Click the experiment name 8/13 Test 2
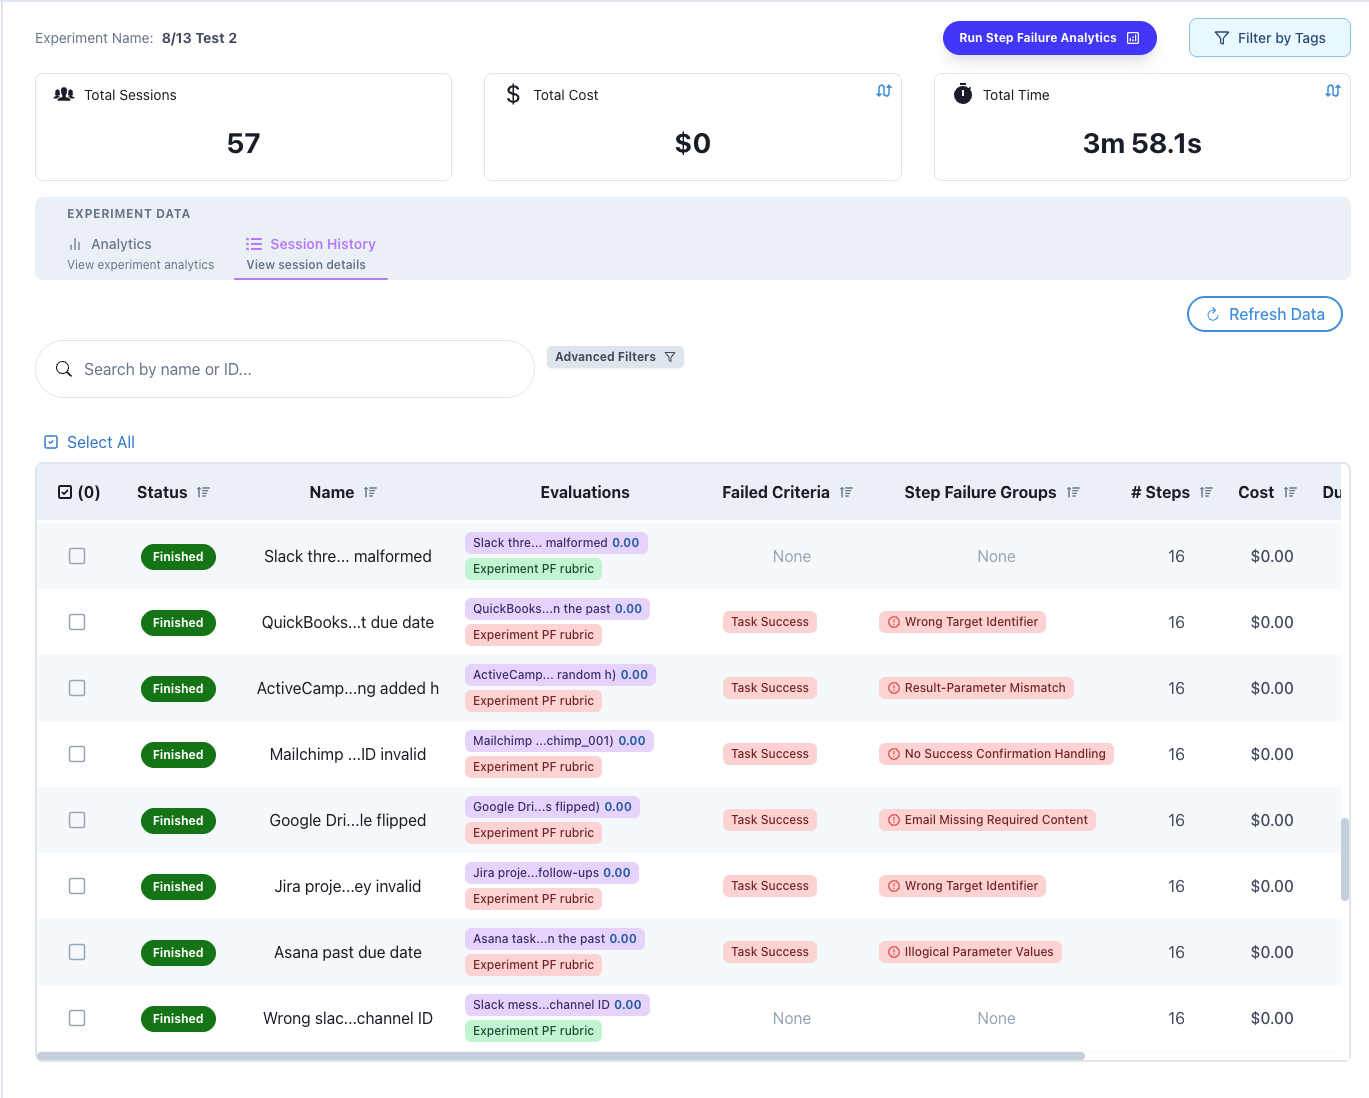Image resolution: width=1369 pixels, height=1098 pixels. 199,38
